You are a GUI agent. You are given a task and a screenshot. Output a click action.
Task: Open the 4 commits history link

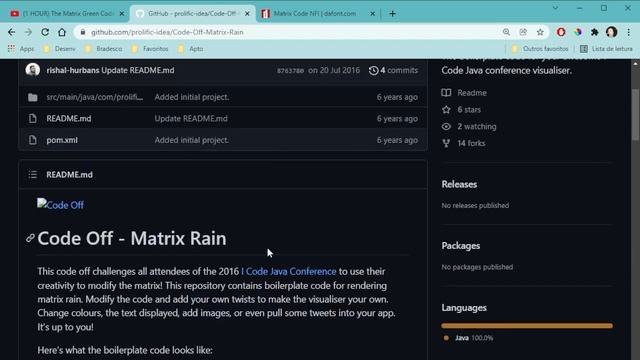(x=393, y=70)
